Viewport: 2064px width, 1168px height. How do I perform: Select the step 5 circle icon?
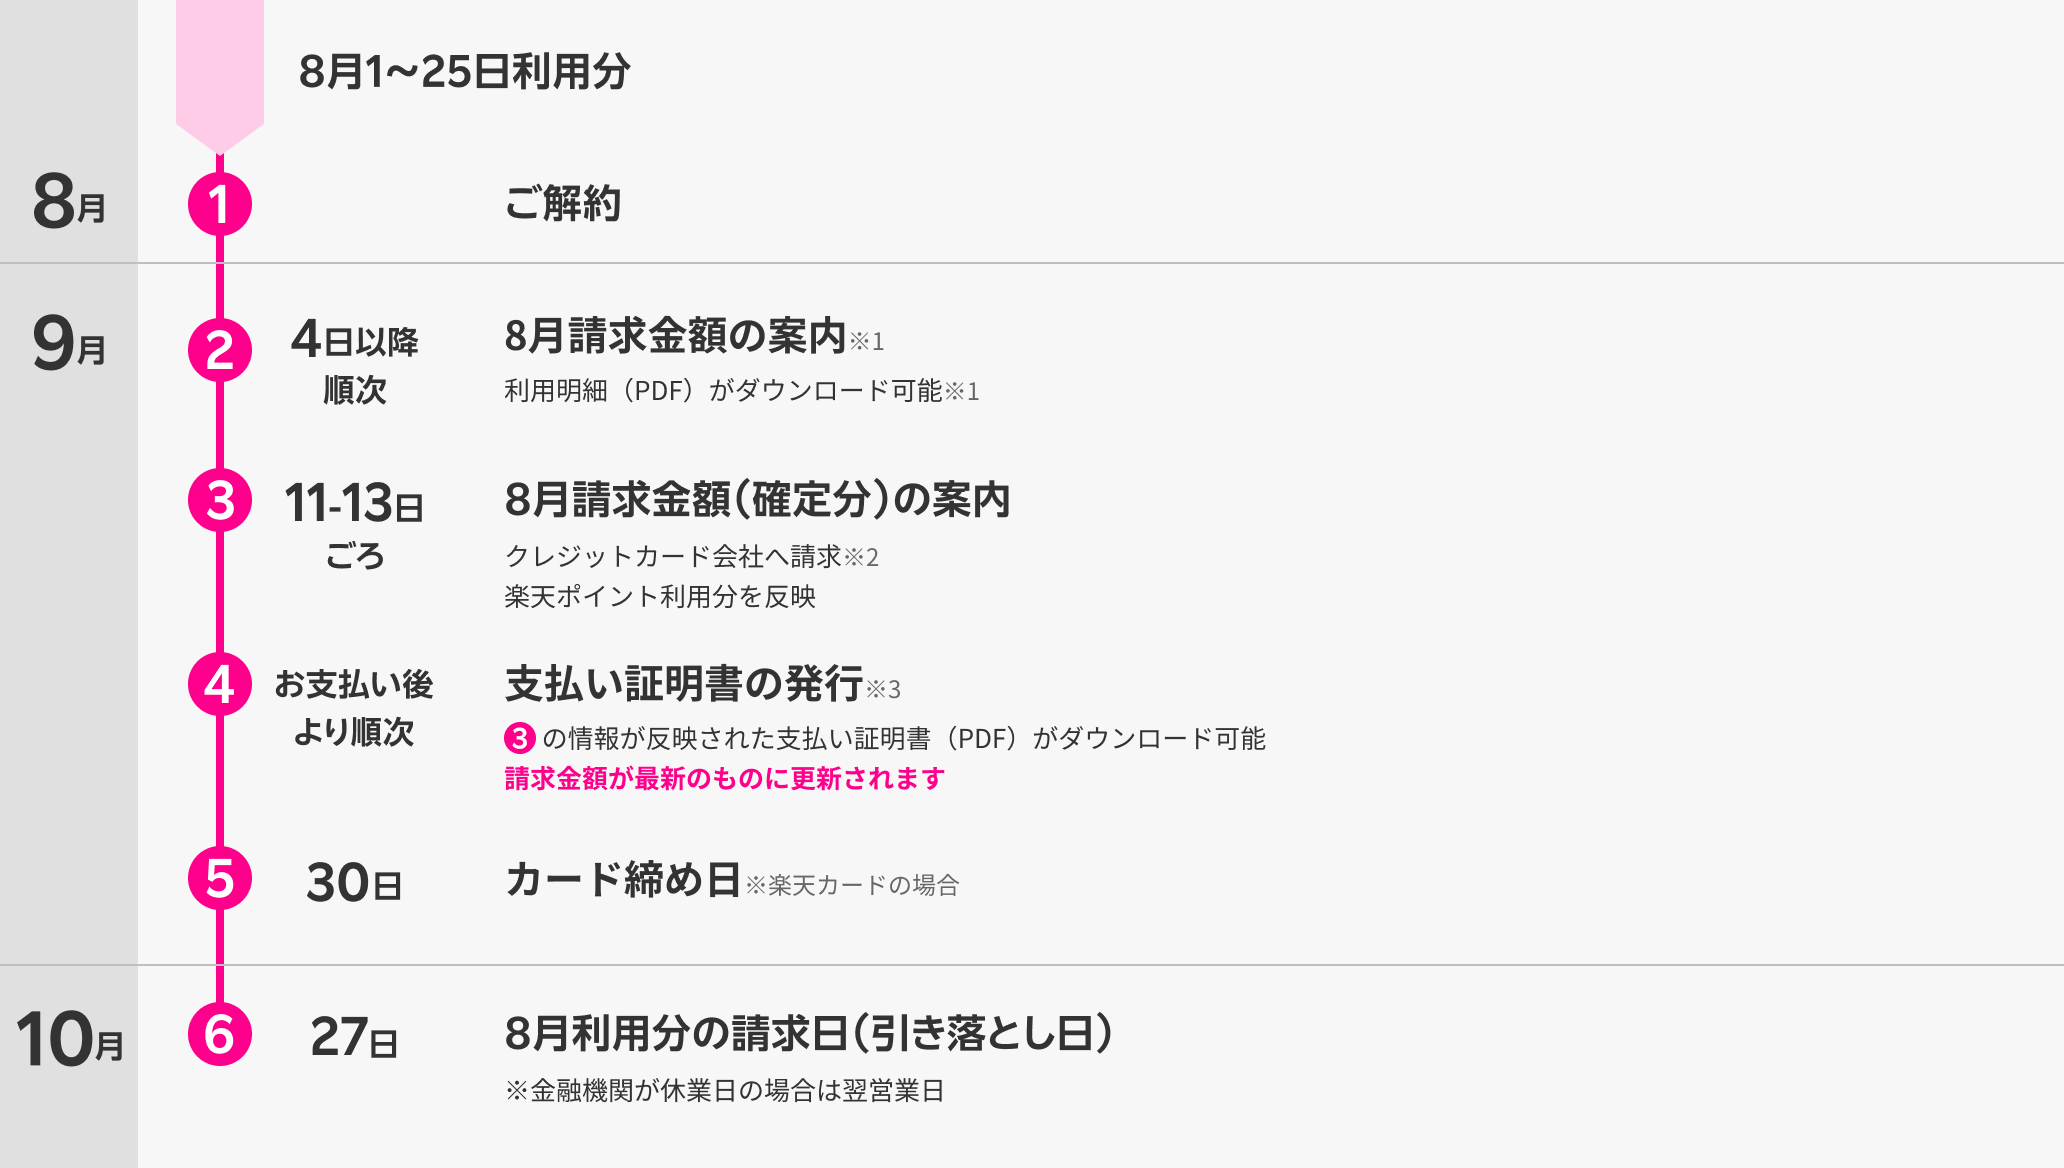coord(220,878)
